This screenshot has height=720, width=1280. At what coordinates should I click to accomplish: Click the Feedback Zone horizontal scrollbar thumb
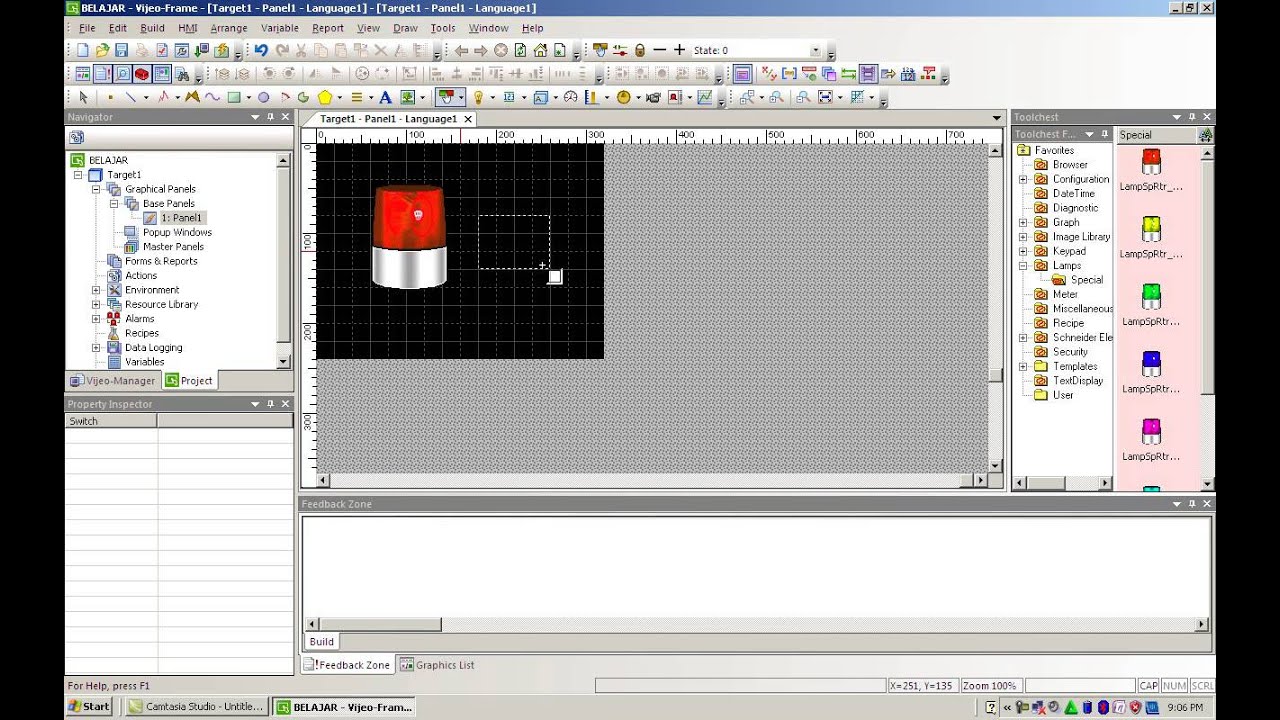pyautogui.click(x=380, y=625)
